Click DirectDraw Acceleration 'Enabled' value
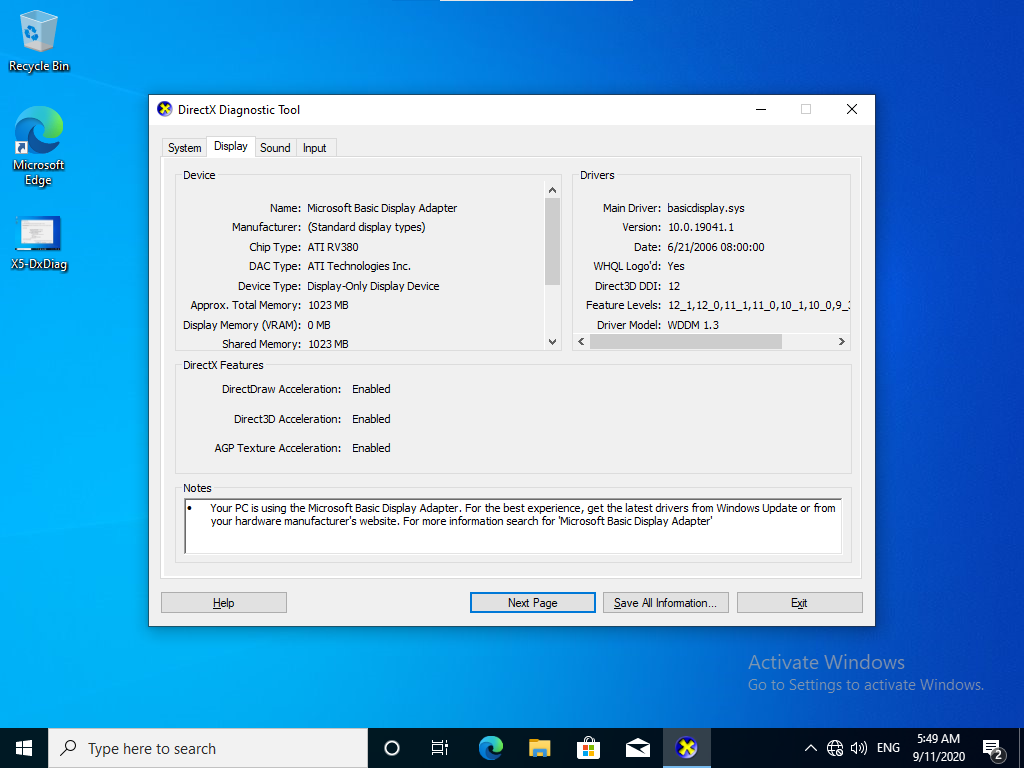 (371, 389)
